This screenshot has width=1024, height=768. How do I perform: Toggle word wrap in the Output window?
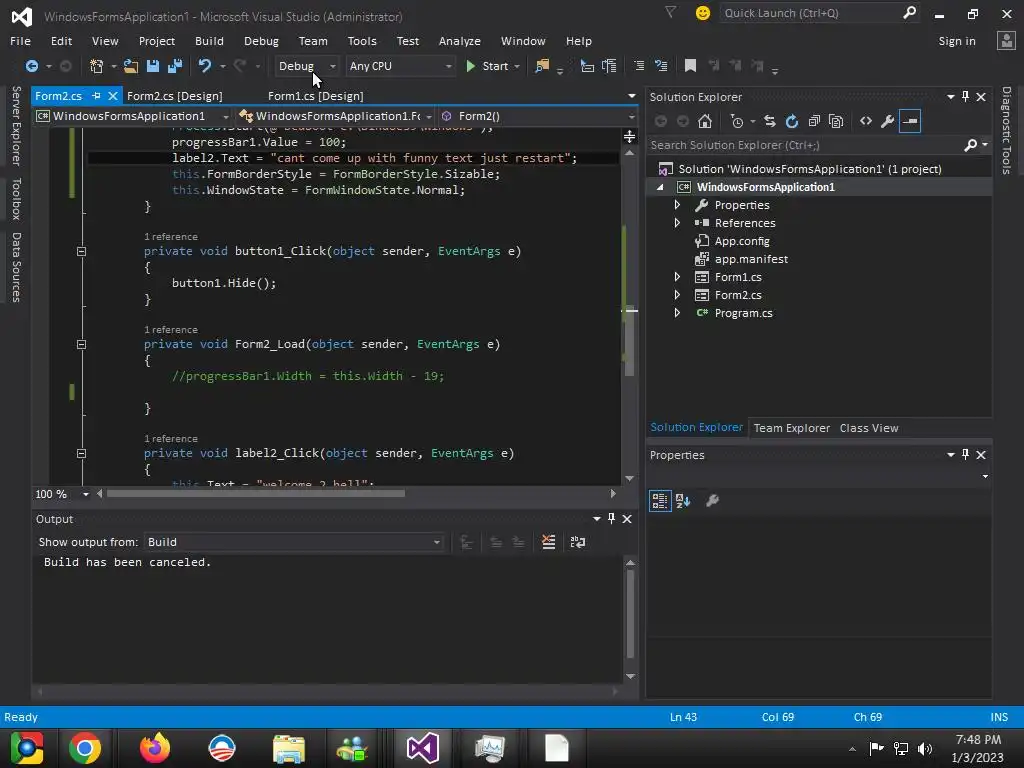(x=578, y=542)
